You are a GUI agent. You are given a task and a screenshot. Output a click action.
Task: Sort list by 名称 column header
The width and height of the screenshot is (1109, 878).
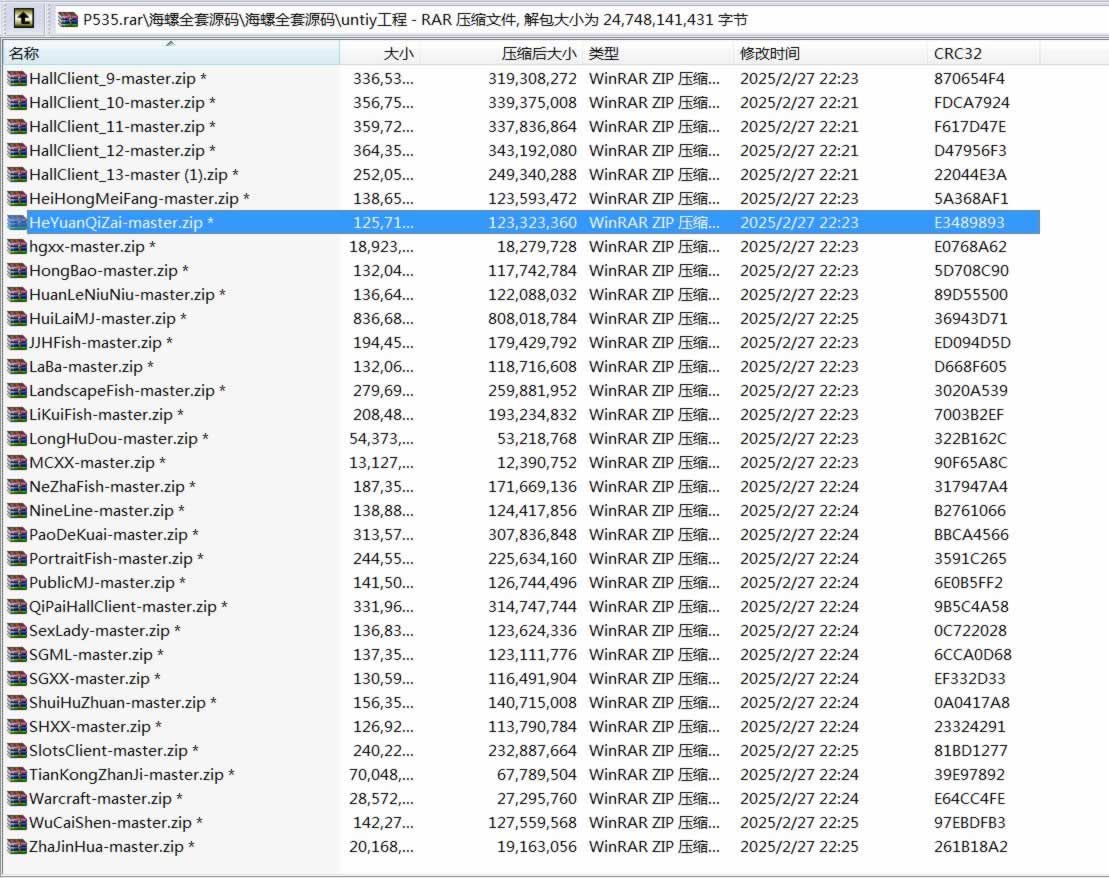click(170, 53)
